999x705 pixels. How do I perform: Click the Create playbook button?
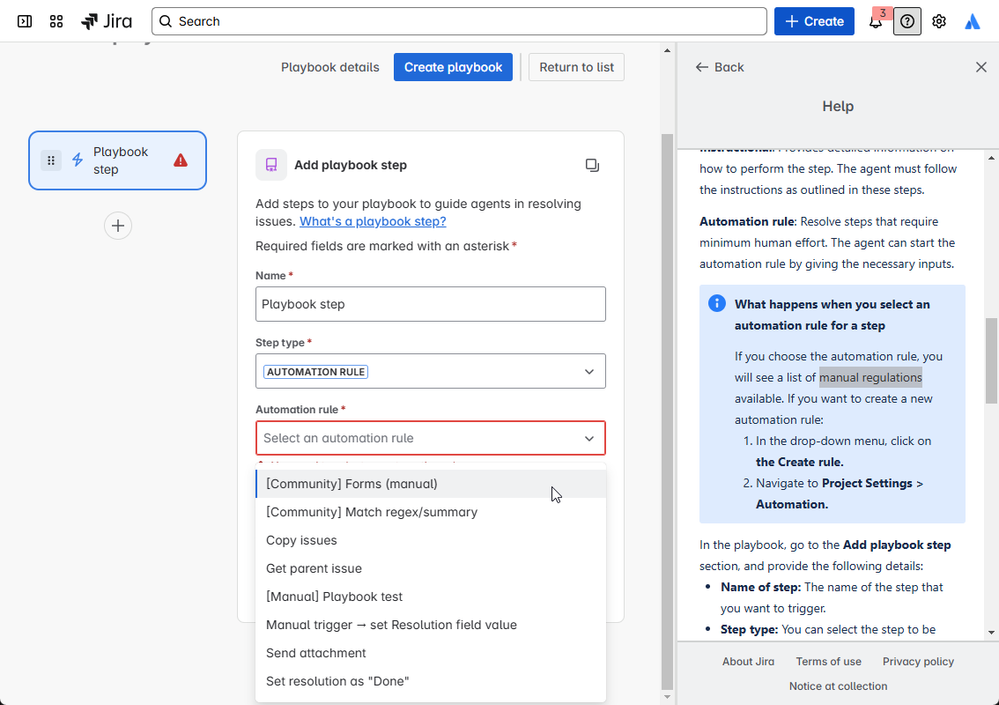pos(453,67)
